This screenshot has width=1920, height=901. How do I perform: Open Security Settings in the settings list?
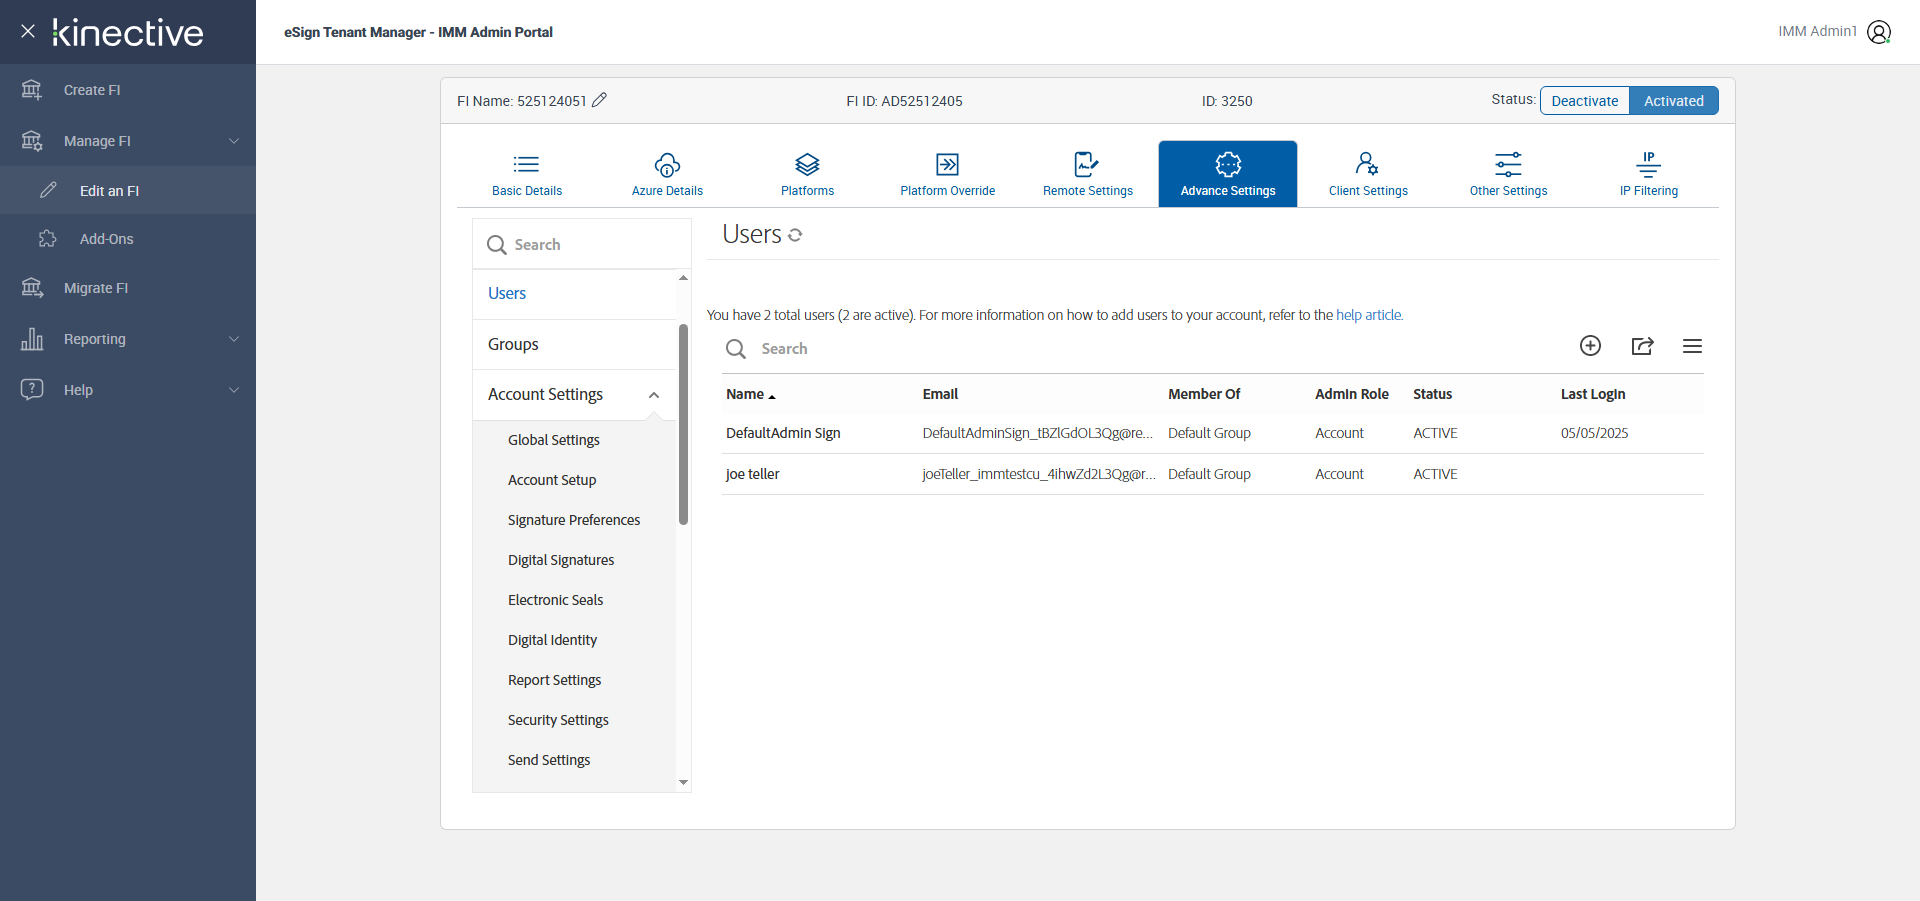(558, 720)
